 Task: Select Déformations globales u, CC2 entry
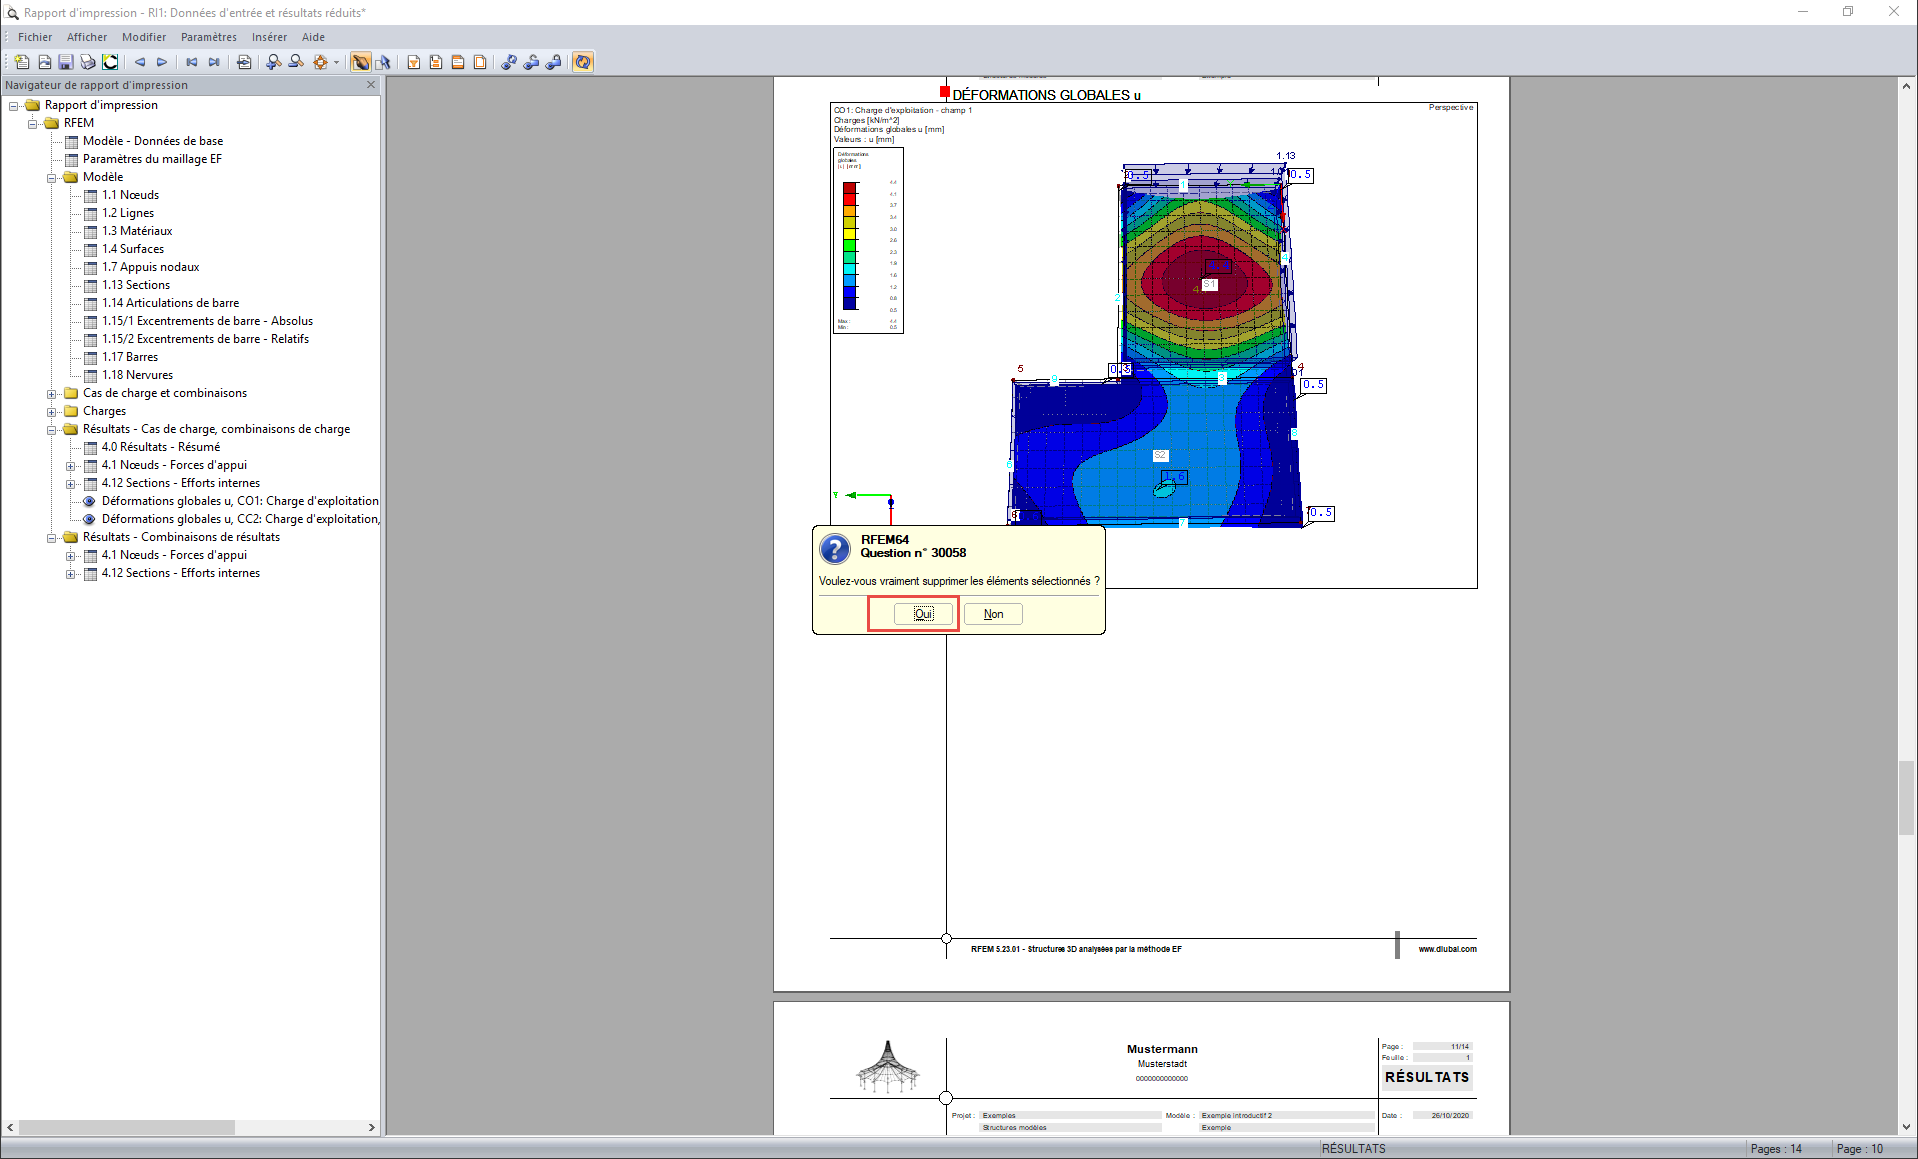(x=240, y=519)
